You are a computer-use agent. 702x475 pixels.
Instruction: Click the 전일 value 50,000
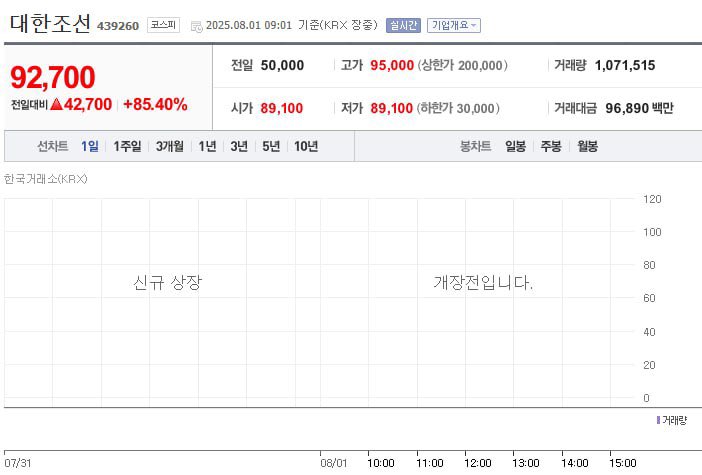tap(282, 65)
